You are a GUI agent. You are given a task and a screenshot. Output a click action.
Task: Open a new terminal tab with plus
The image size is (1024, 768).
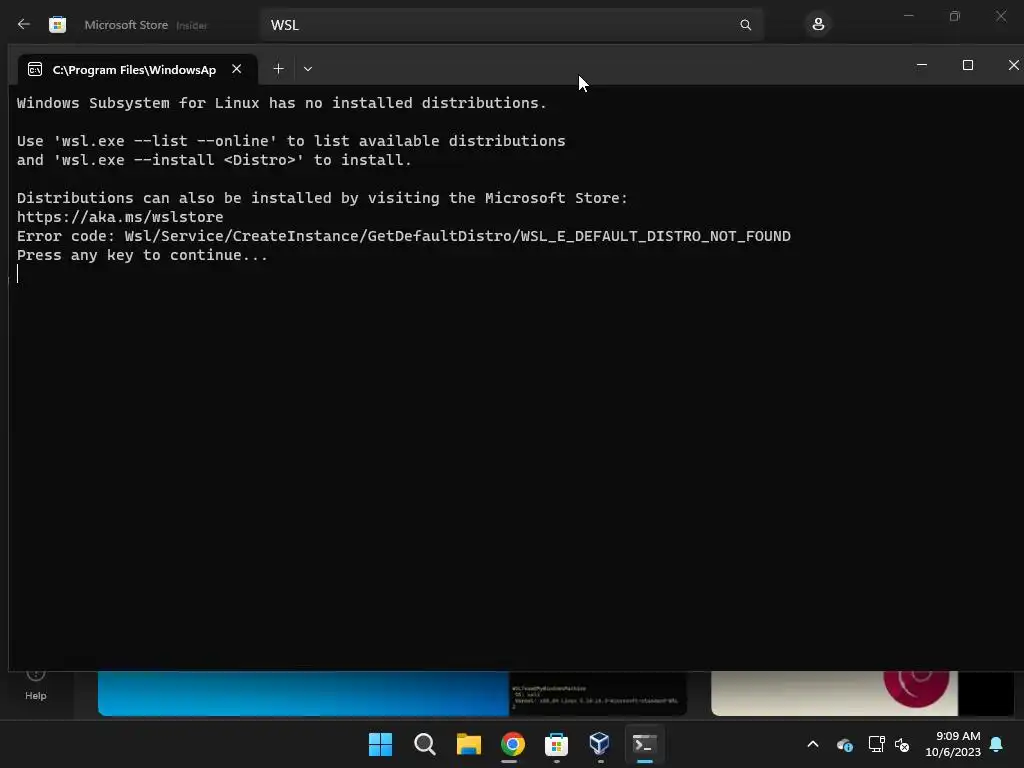278,69
